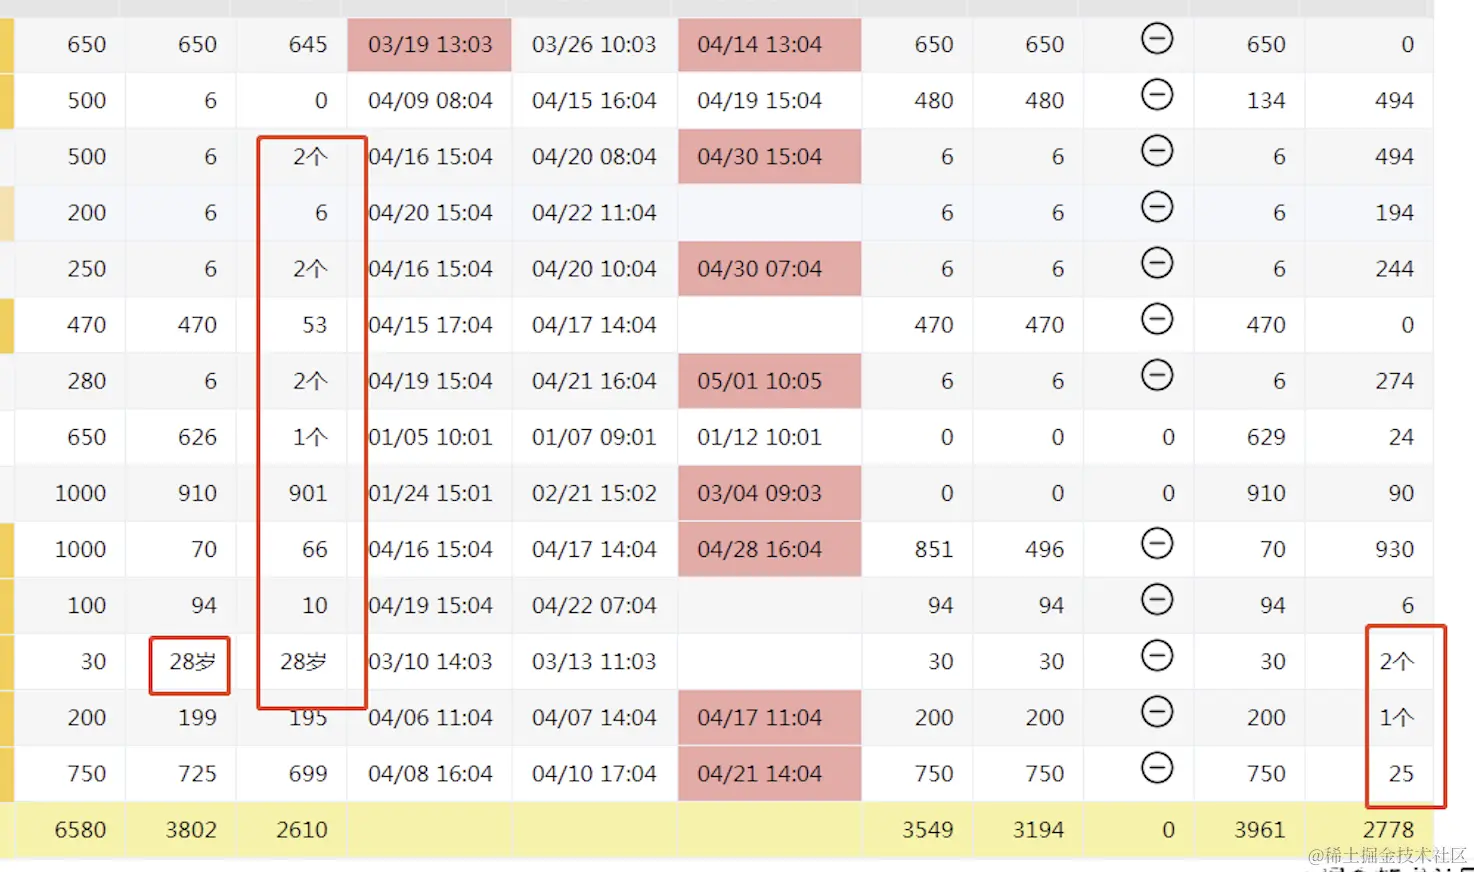1474x872 pixels.
Task: Select the 03/26 10:03 date cell
Action: pyautogui.click(x=594, y=45)
